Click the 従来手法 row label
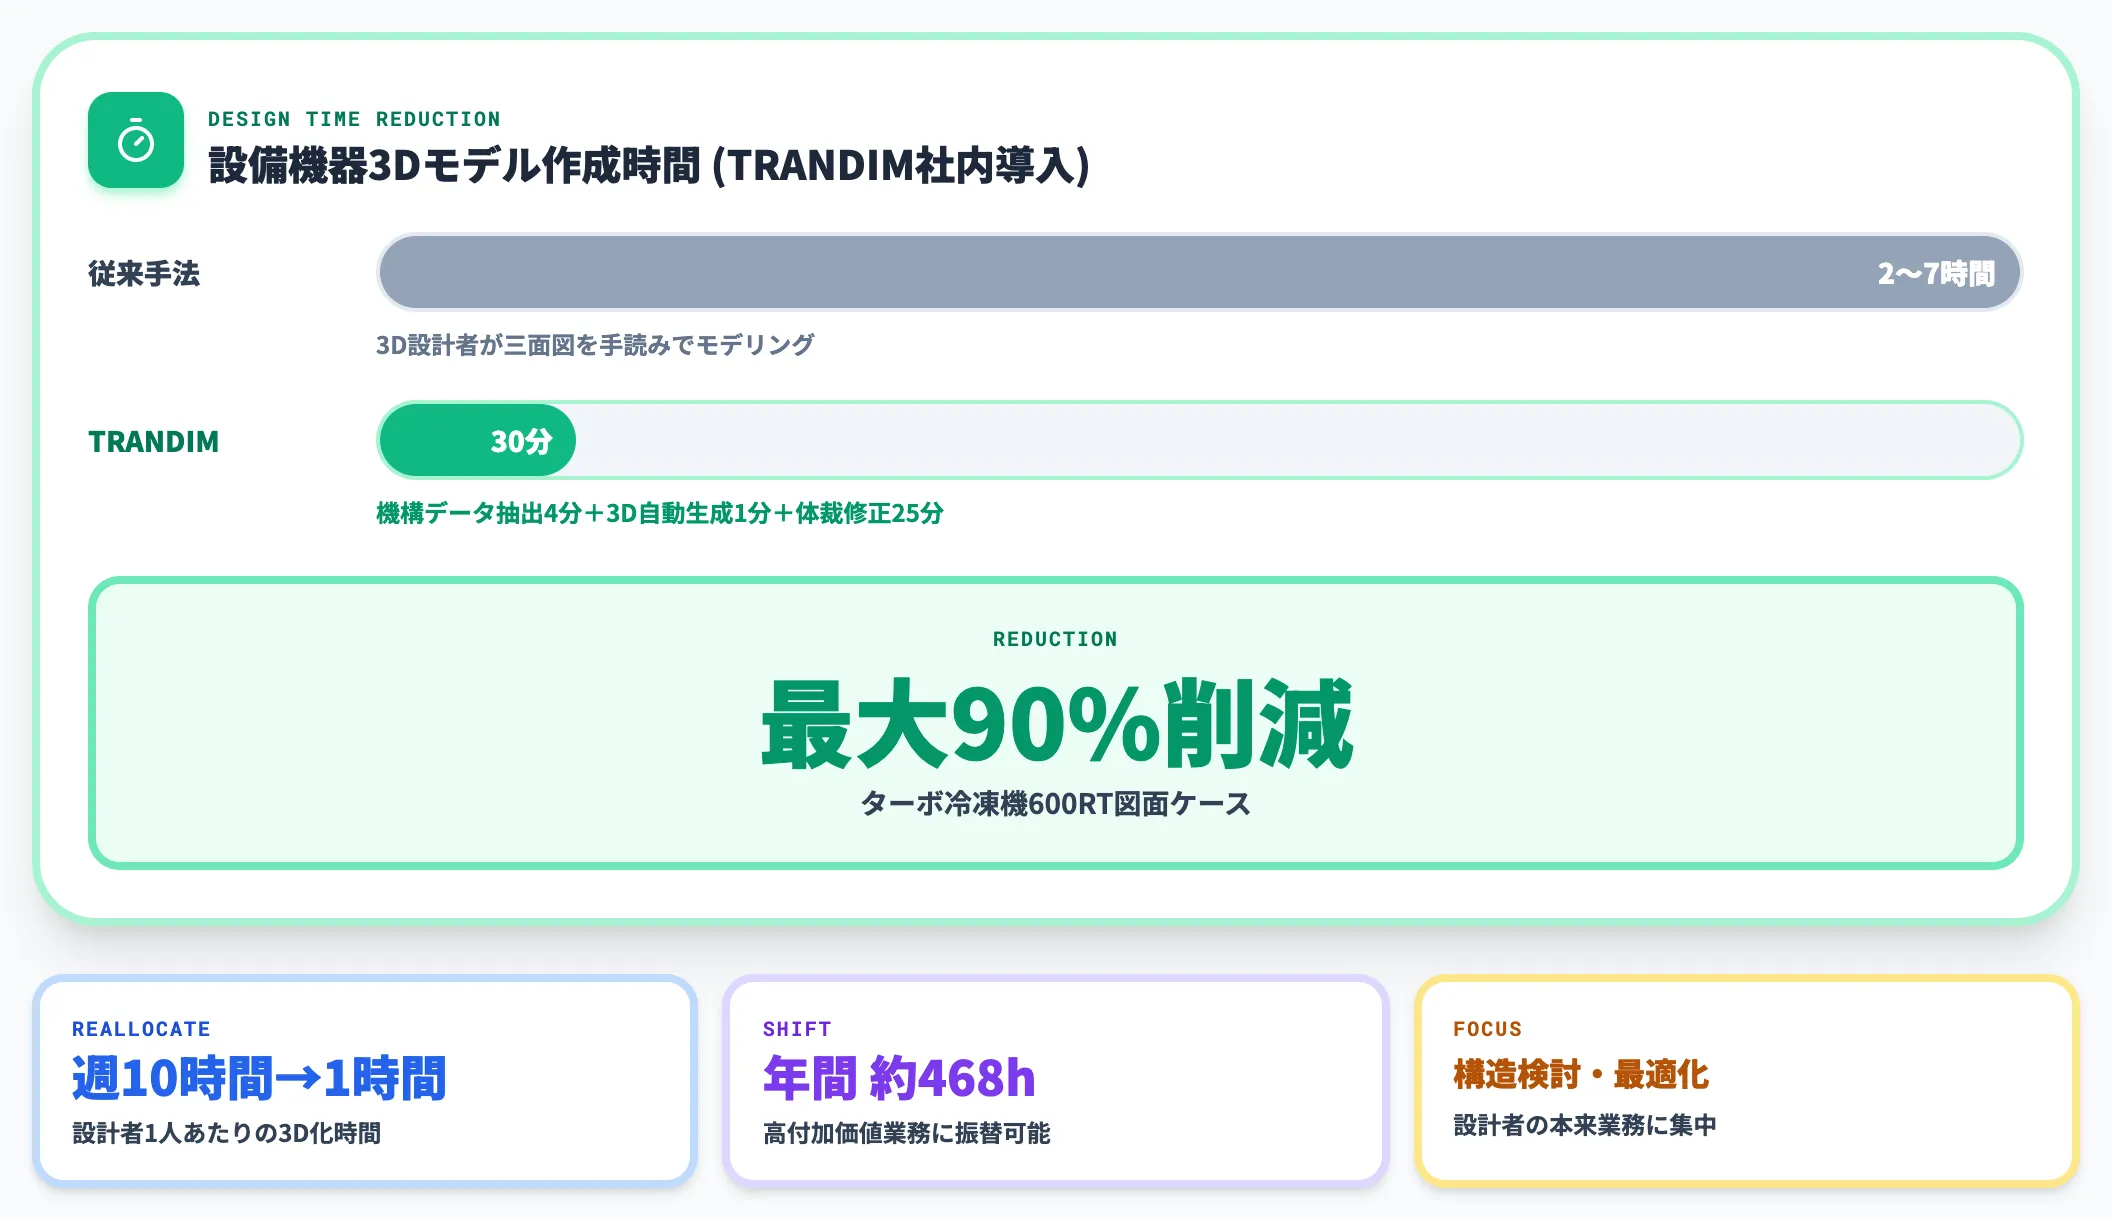The height and width of the screenshot is (1220, 2112). pos(144,273)
